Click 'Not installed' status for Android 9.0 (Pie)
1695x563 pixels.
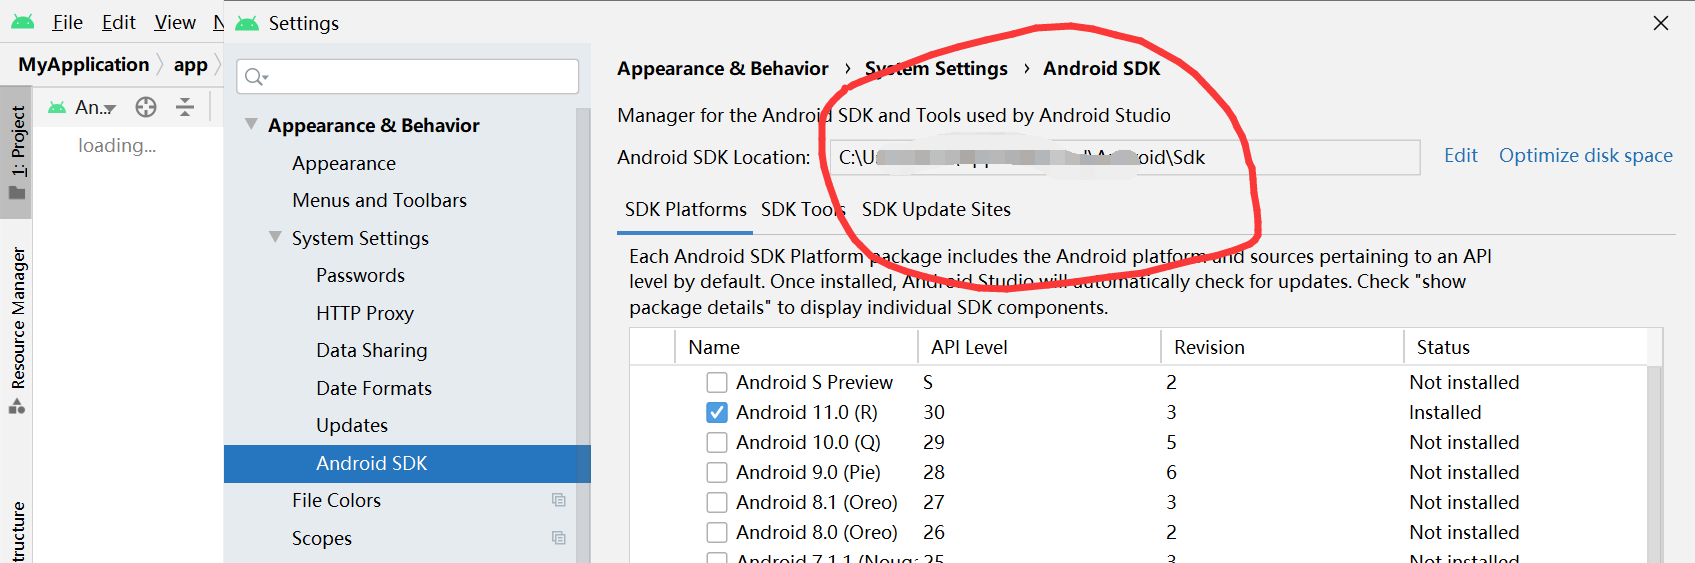tap(1464, 472)
